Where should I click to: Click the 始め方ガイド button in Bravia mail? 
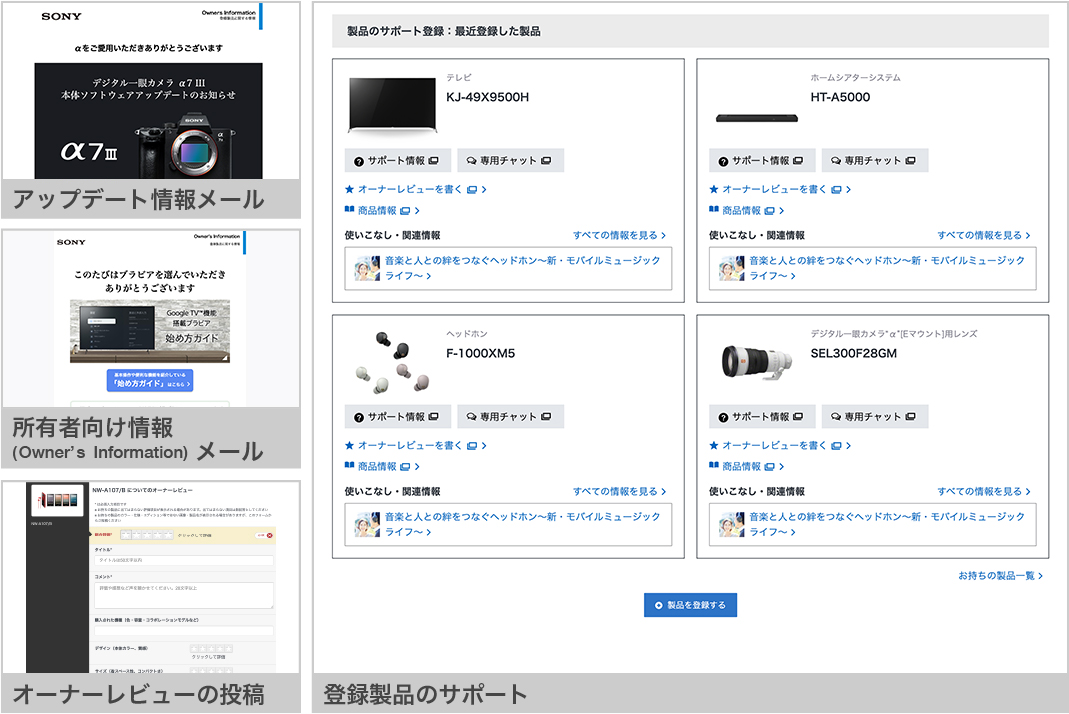pyautogui.click(x=149, y=381)
